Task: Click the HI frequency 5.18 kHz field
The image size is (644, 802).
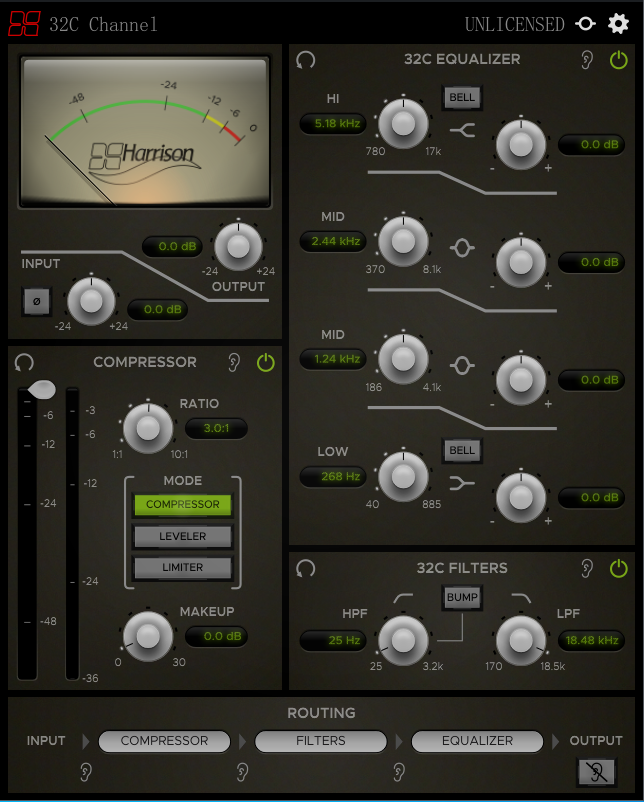Action: pos(333,123)
